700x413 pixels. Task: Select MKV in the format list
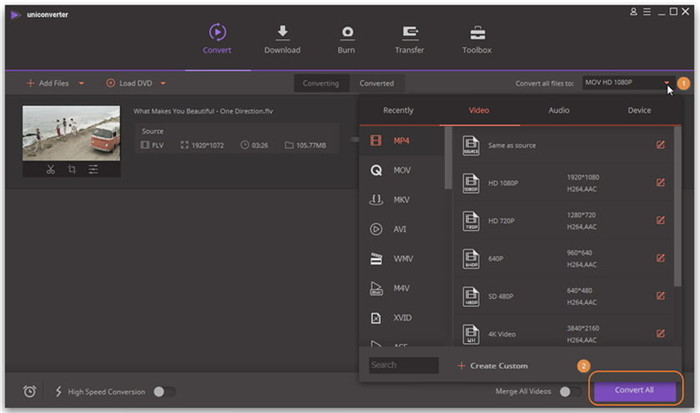tap(401, 199)
